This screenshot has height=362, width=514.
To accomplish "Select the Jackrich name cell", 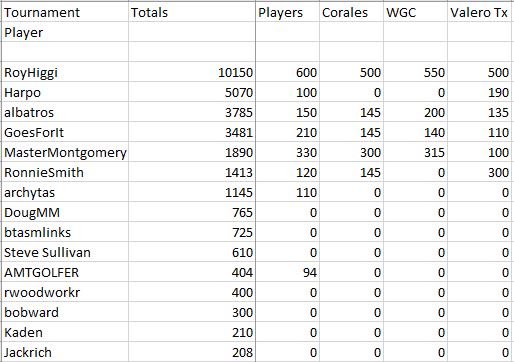I will tap(65, 352).
